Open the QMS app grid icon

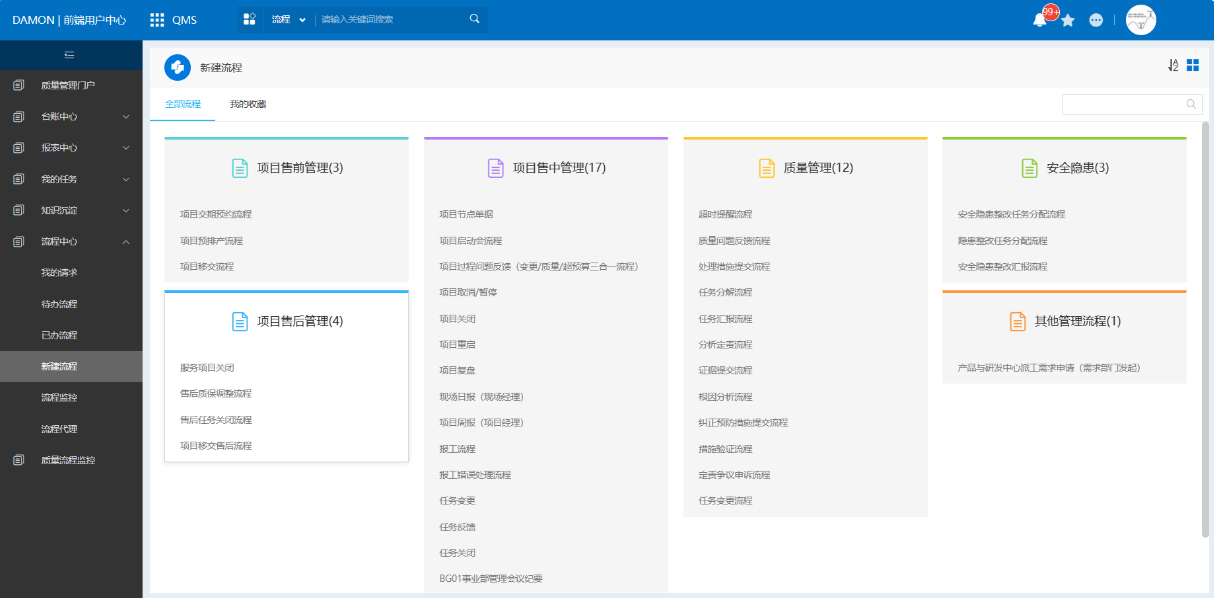(157, 20)
